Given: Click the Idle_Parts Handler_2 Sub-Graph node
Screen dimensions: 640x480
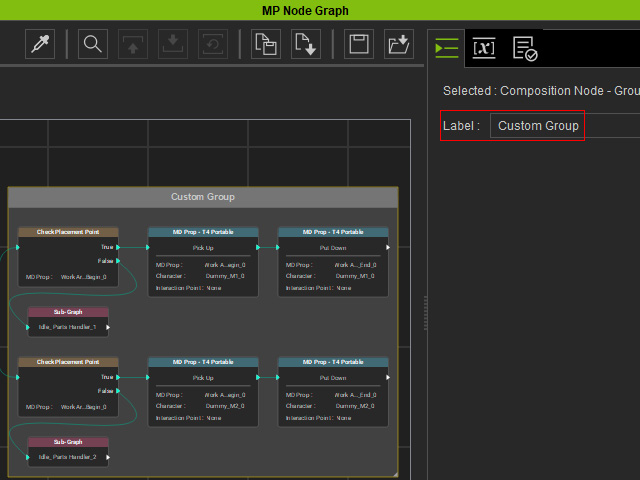Looking at the screenshot, I should (68, 452).
